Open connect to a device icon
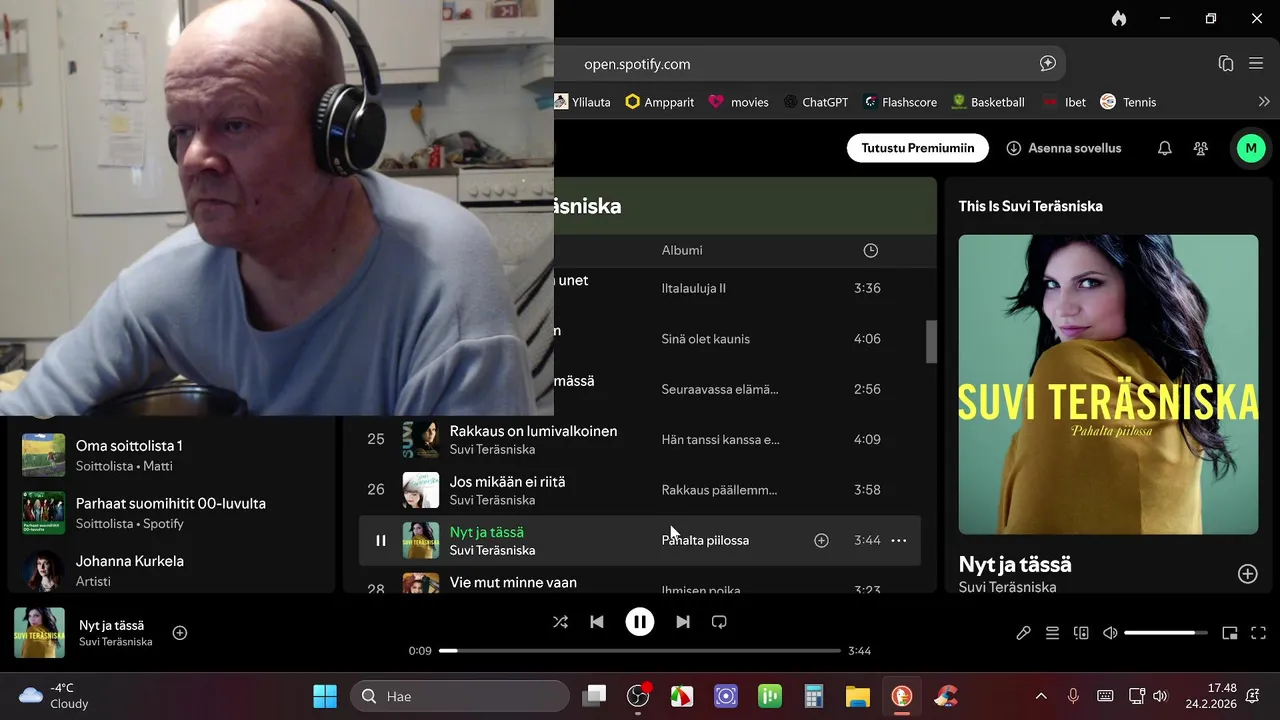Screen dimensions: 1280x720 (x=1081, y=633)
